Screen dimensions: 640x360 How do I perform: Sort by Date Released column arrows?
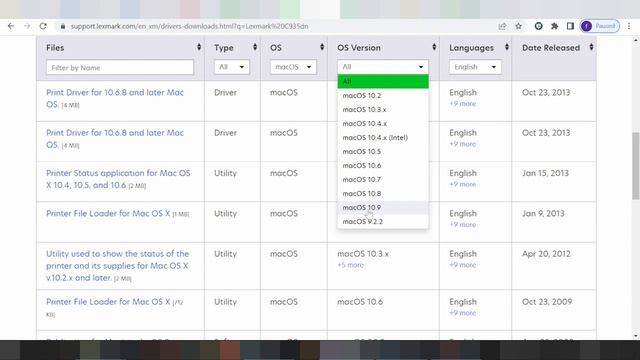tap(591, 47)
